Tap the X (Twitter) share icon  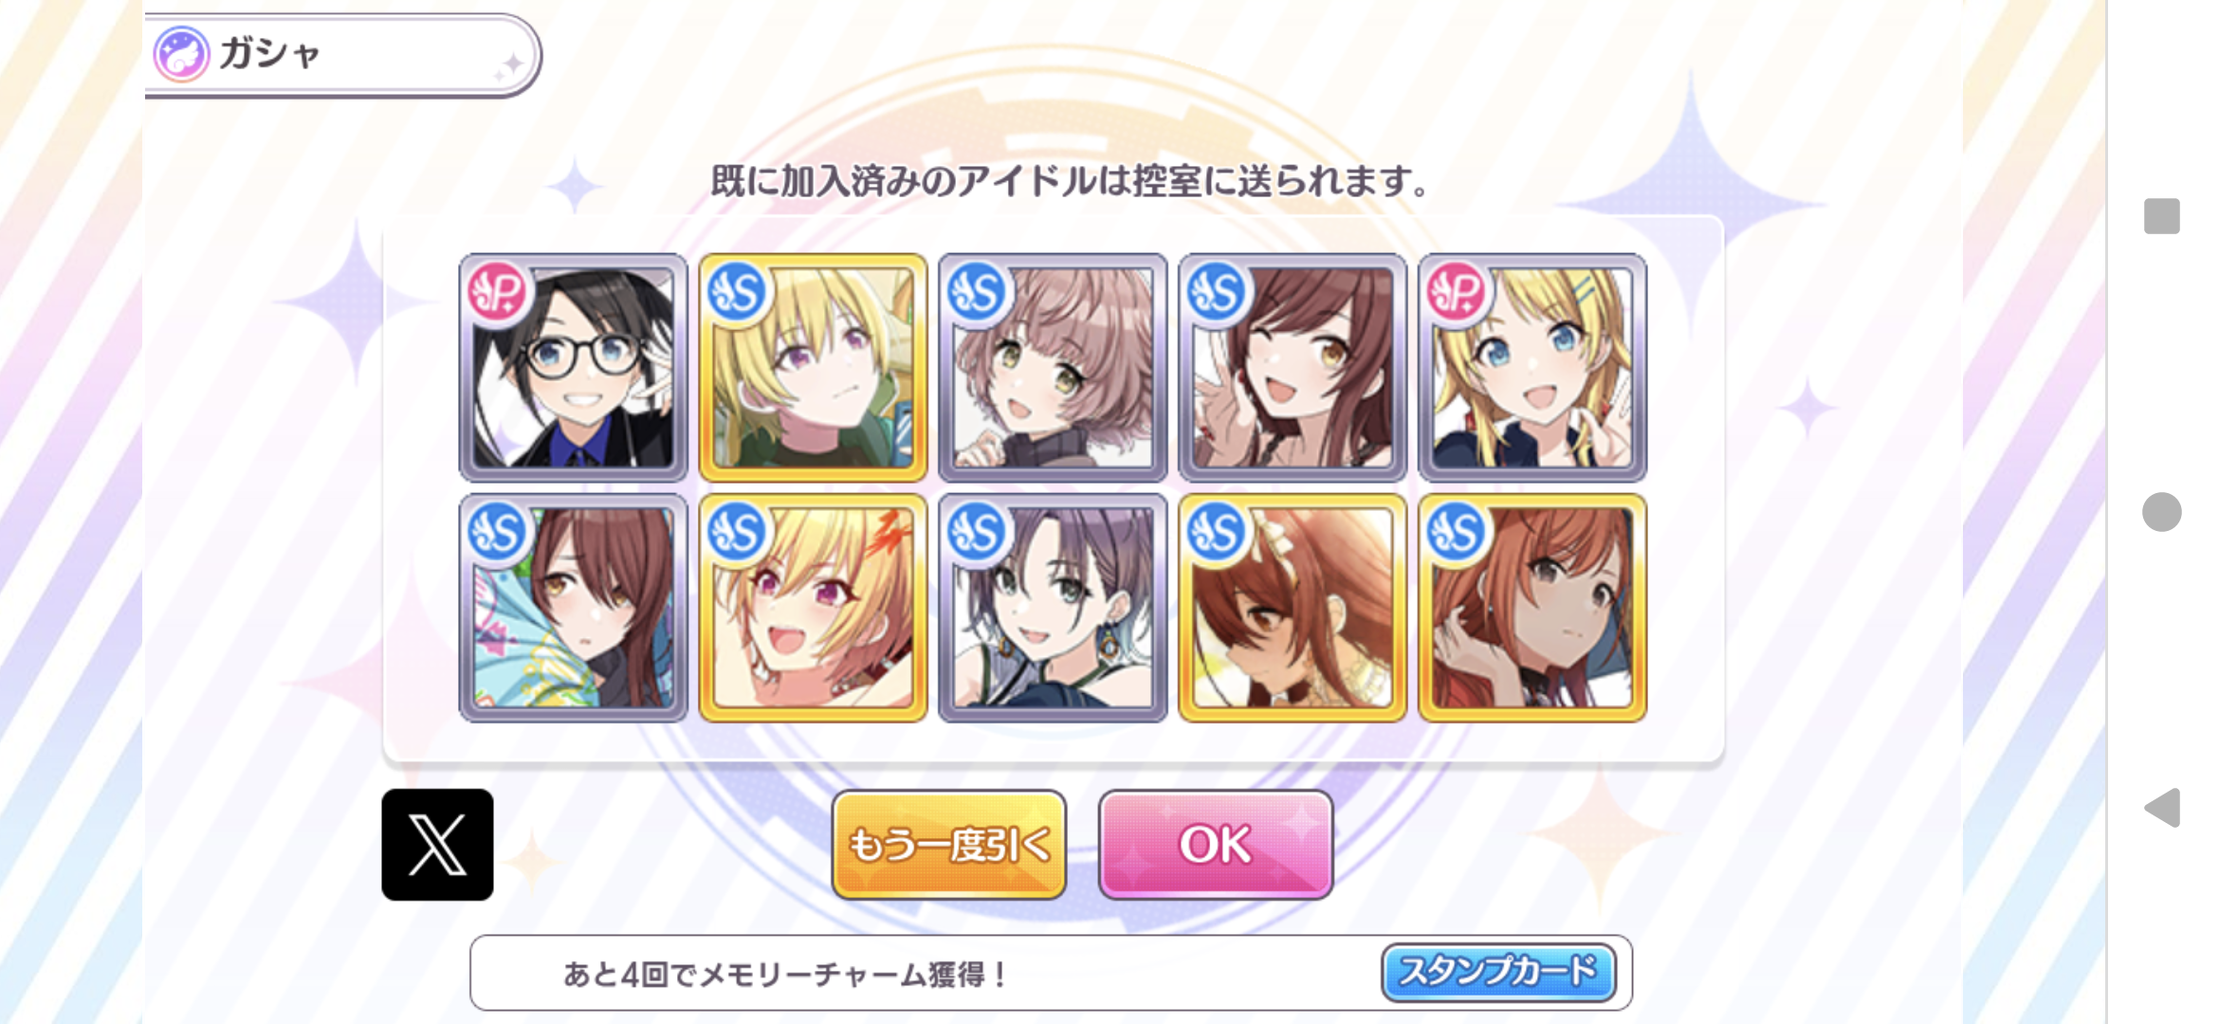437,845
